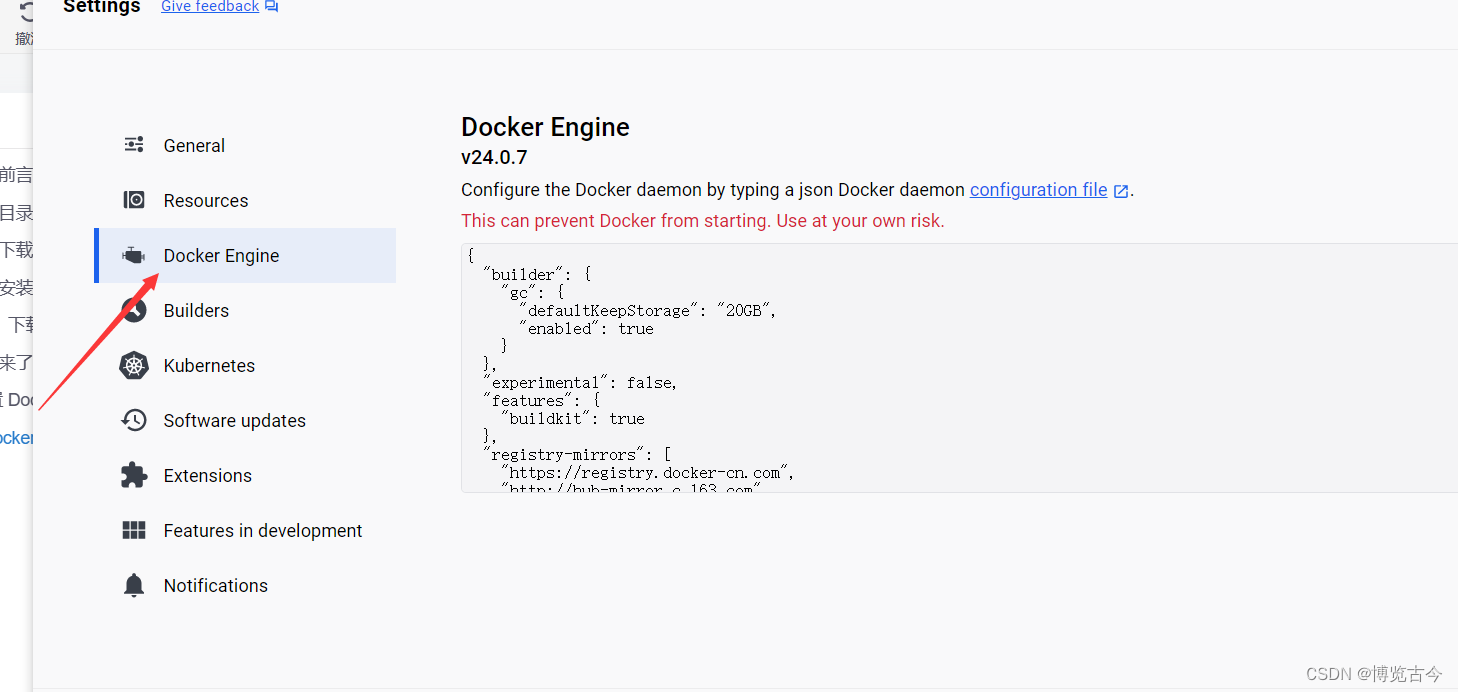Image resolution: width=1458 pixels, height=692 pixels.
Task: Click the "experimental": false line
Action: click(x=580, y=383)
